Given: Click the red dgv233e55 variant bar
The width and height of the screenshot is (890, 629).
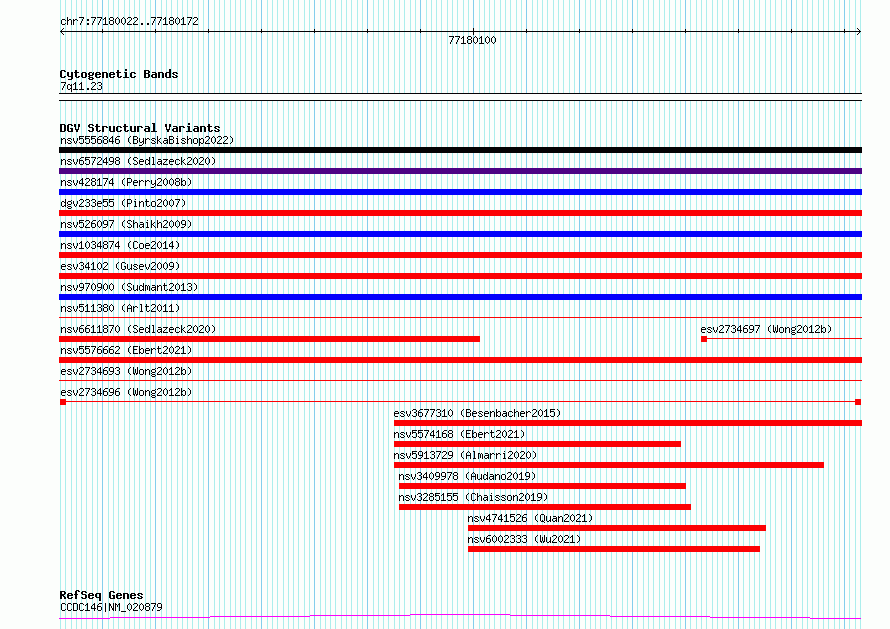Looking at the screenshot, I should click(460, 213).
